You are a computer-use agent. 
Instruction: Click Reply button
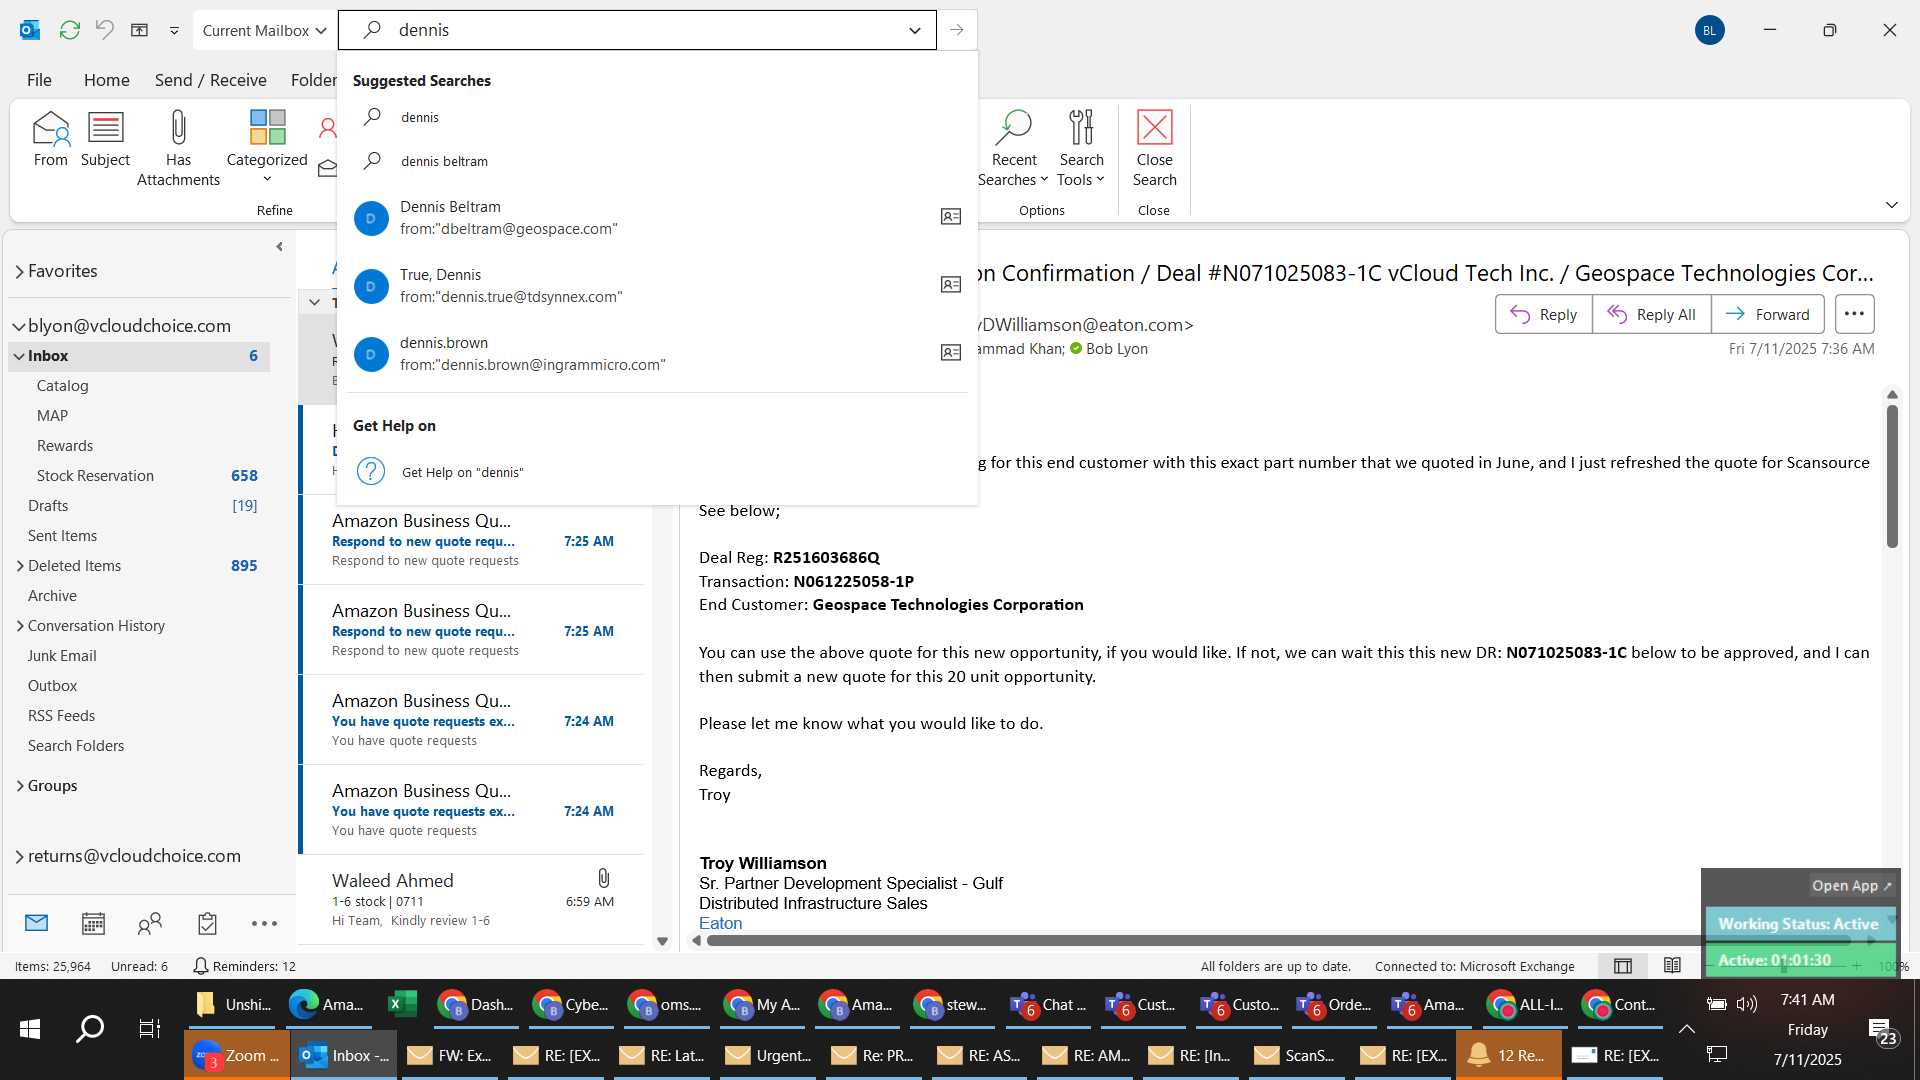click(x=1543, y=314)
